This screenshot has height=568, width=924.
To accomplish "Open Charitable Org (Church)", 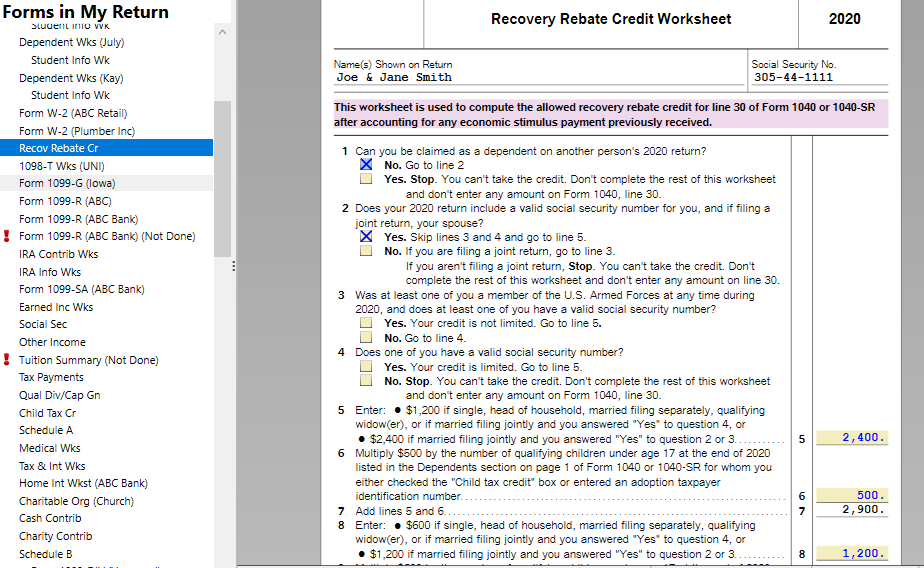I will 76,501.
